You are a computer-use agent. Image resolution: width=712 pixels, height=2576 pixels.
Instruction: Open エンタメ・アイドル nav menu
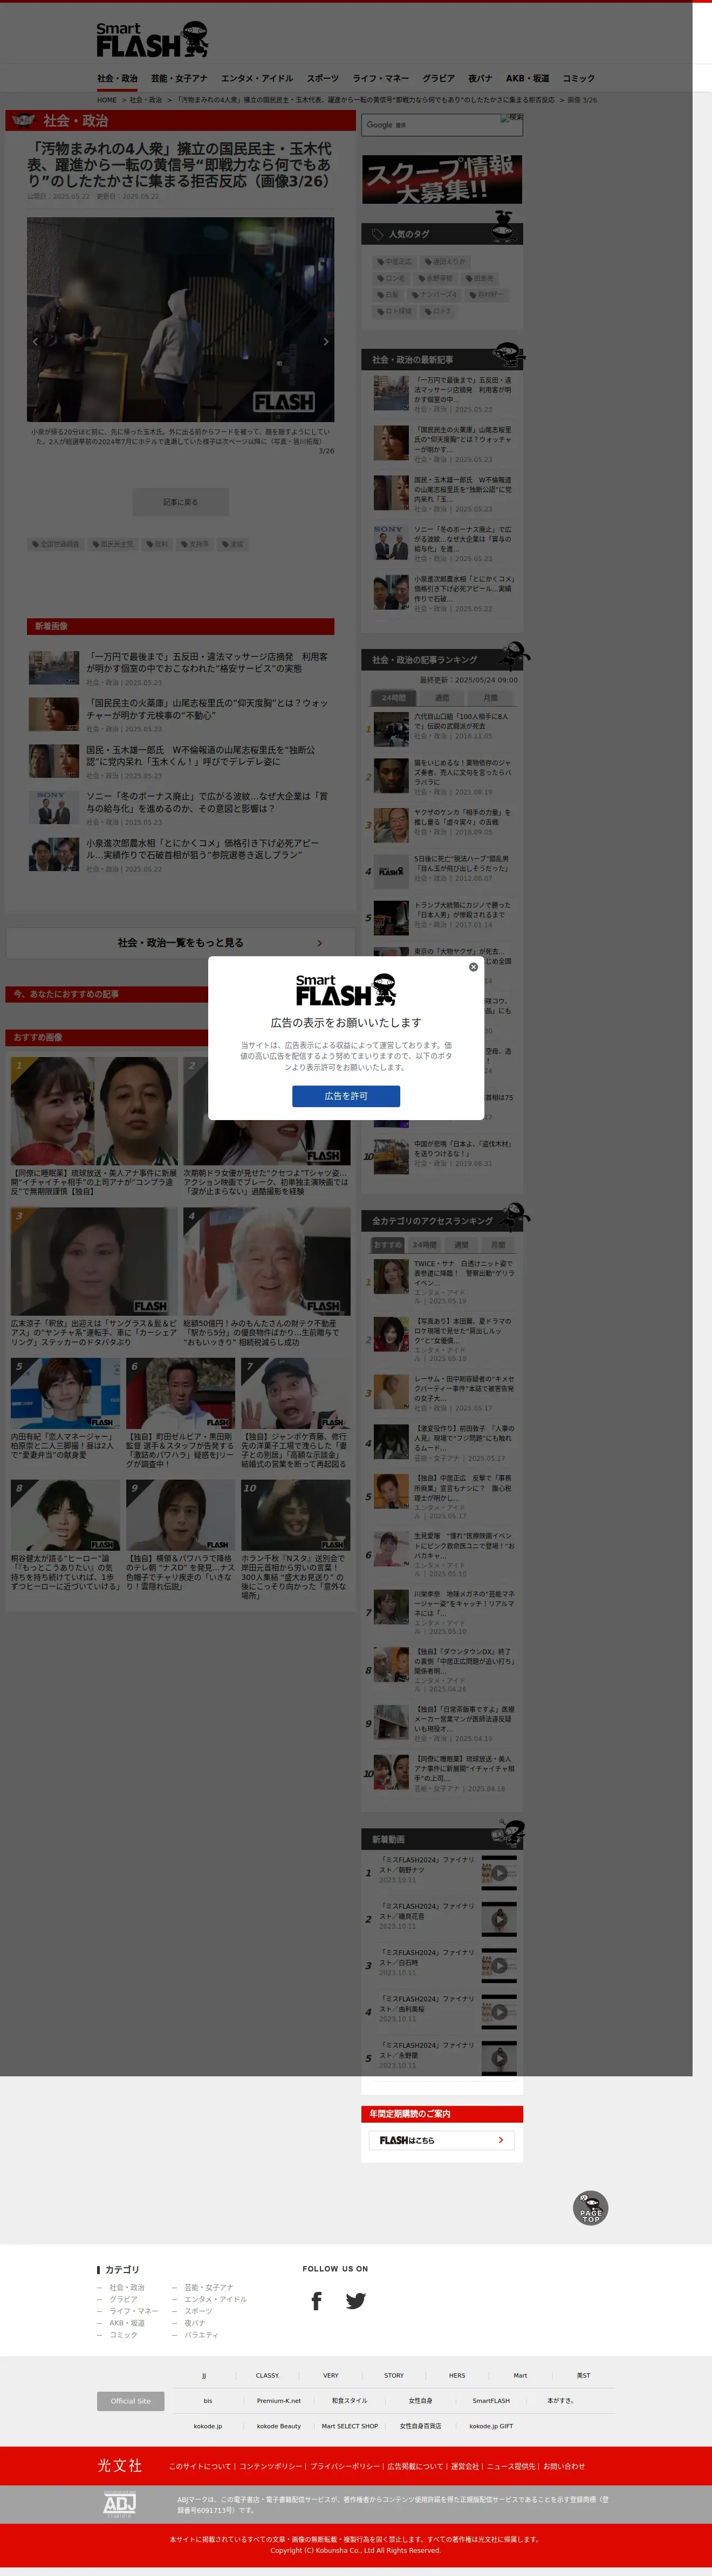(257, 78)
